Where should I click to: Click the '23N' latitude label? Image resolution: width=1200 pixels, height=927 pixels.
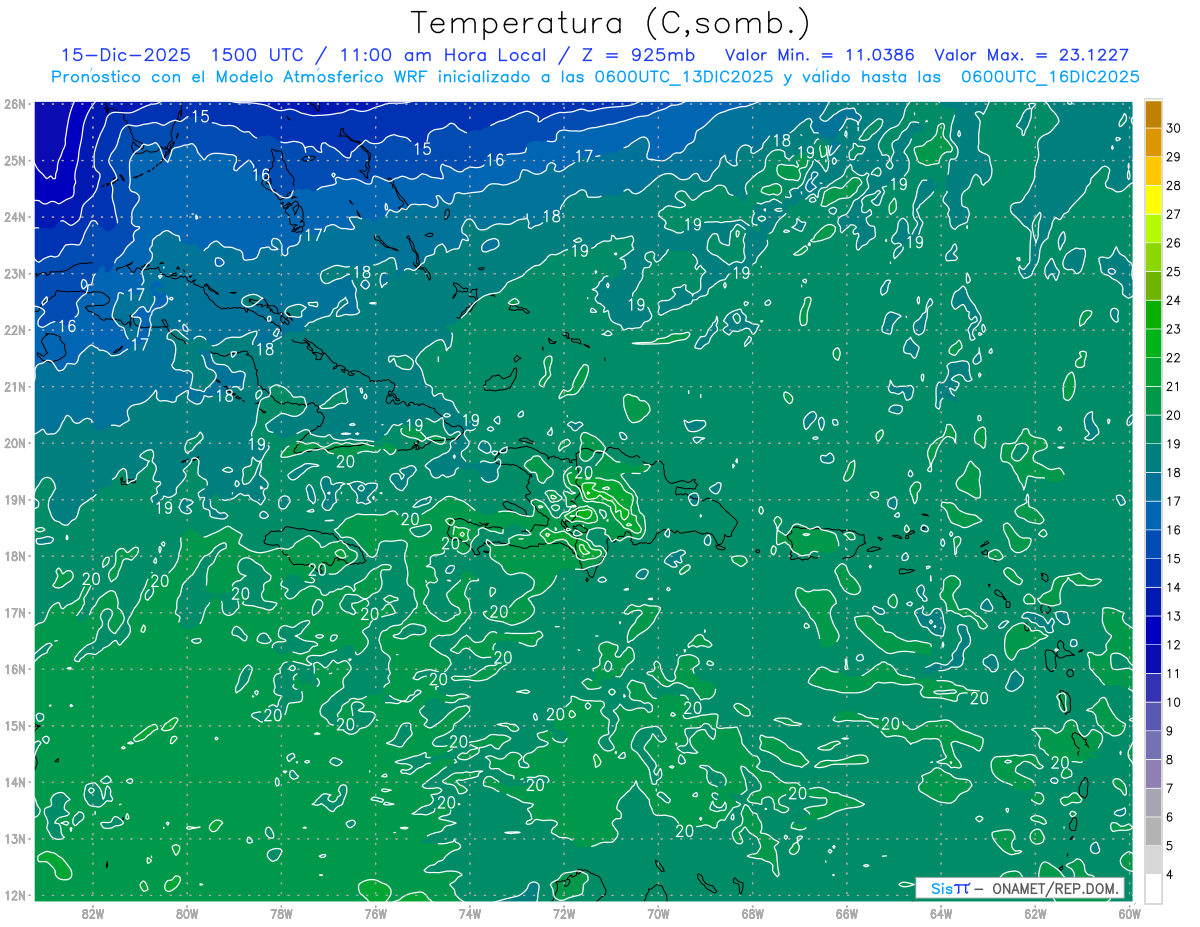[14, 274]
